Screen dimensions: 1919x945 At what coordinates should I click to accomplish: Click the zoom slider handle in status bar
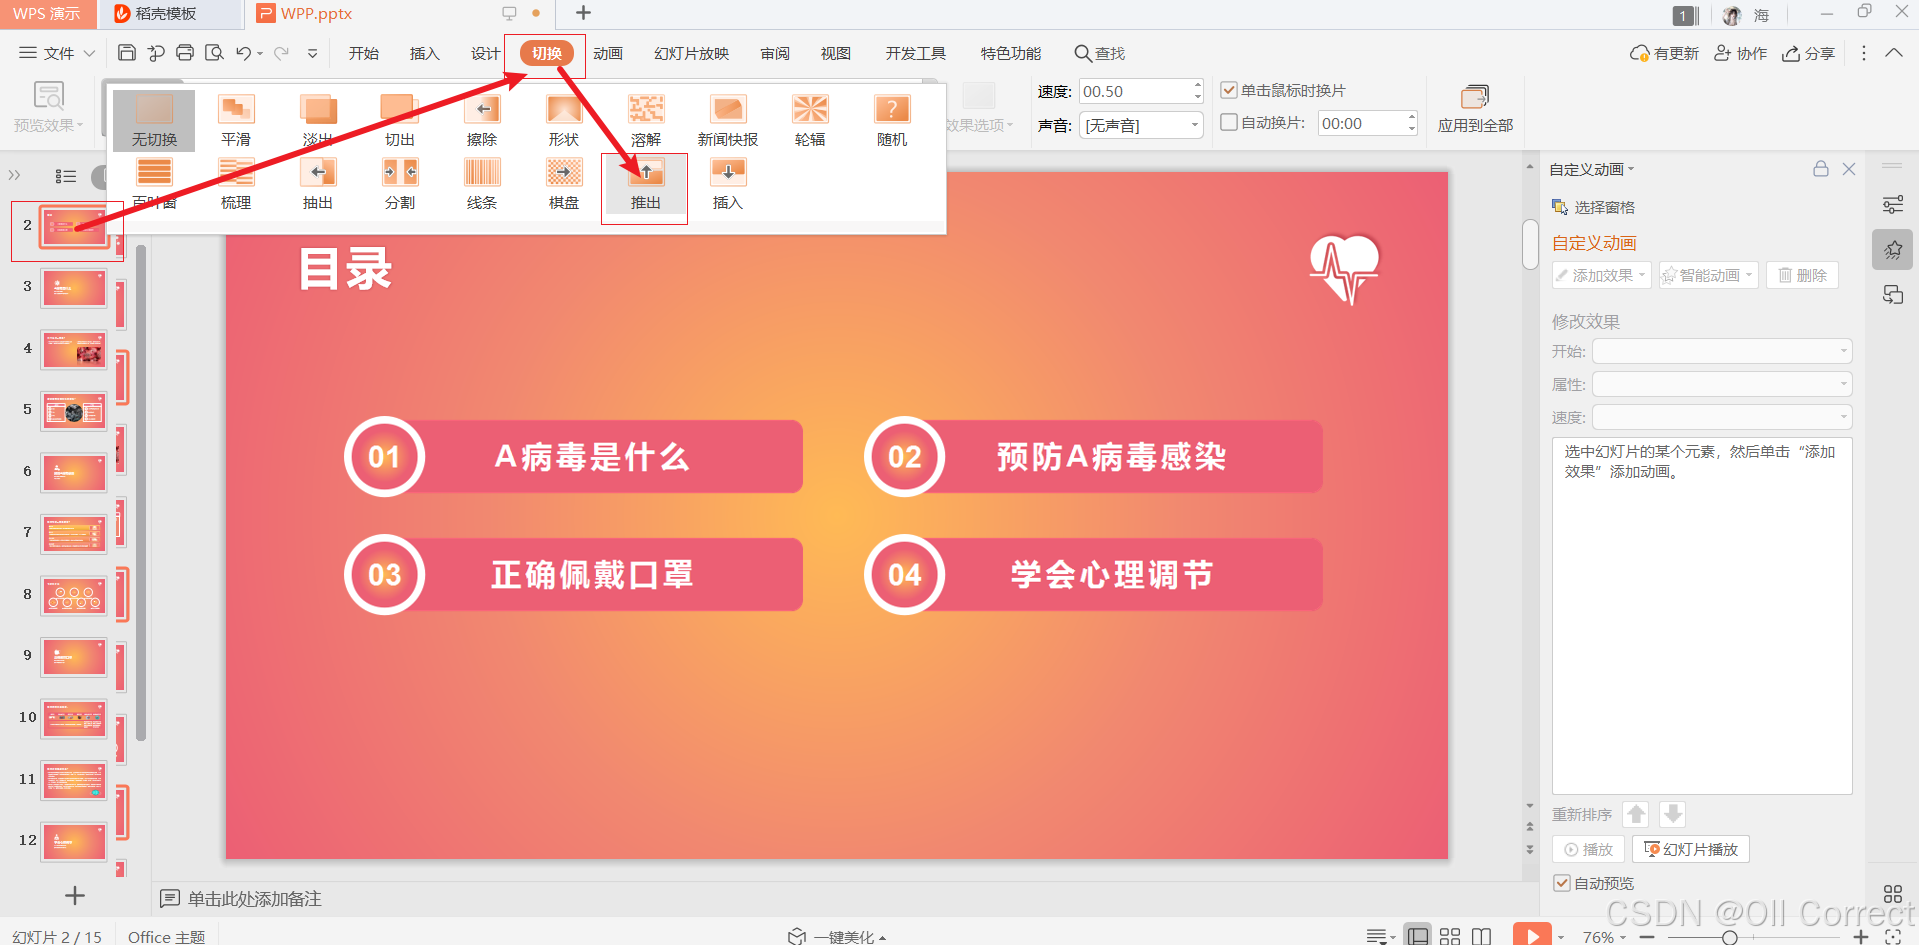click(1729, 937)
